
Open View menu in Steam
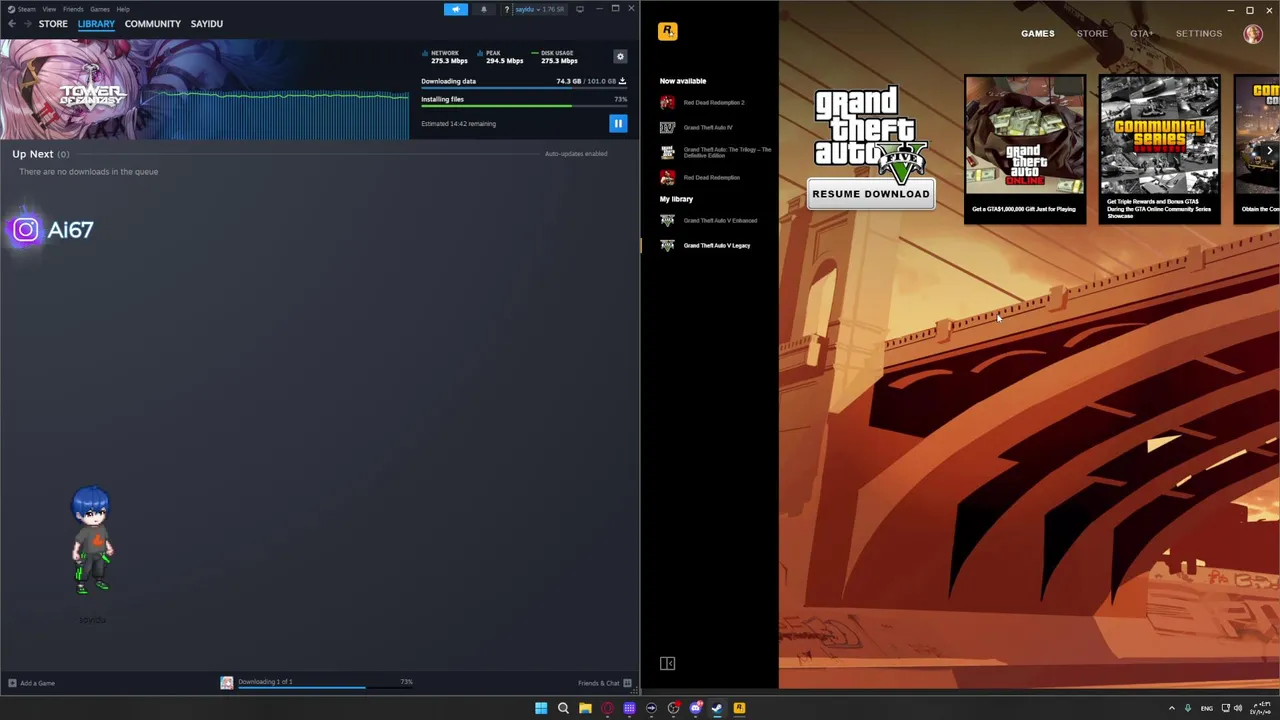49,9
